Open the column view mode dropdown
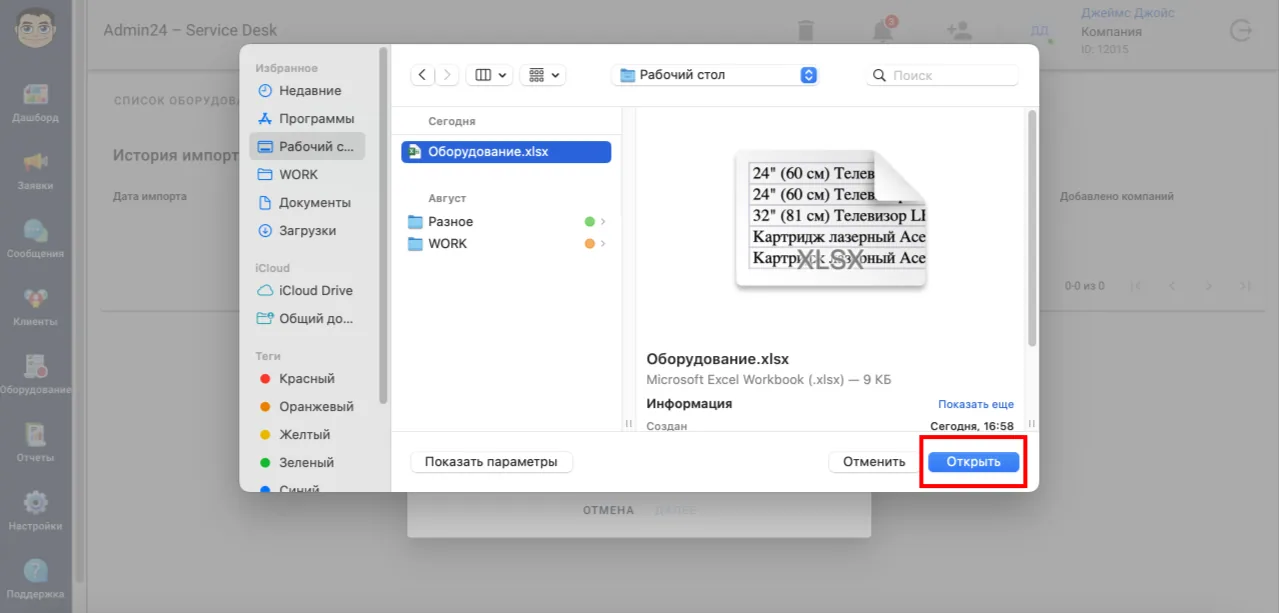 (491, 75)
